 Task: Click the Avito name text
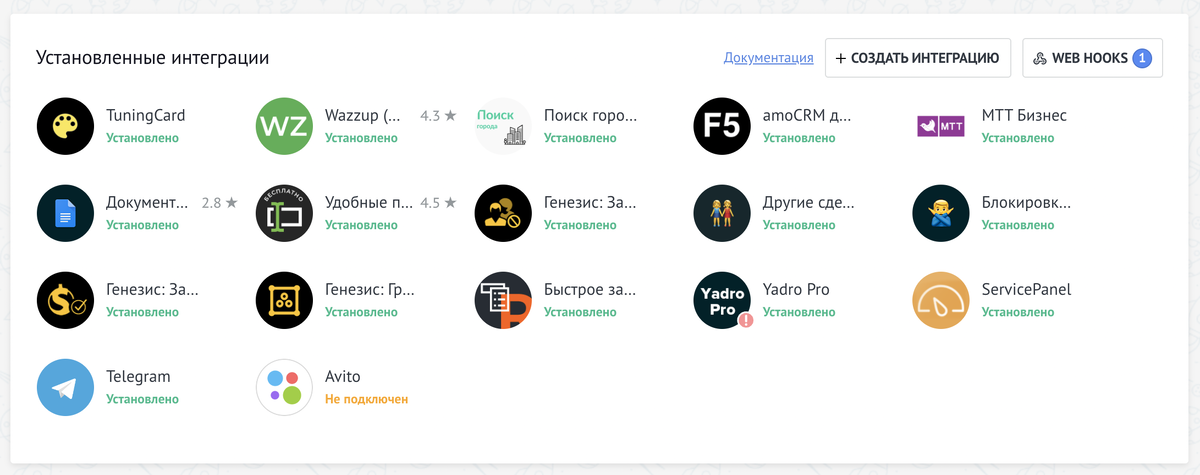[x=342, y=376]
